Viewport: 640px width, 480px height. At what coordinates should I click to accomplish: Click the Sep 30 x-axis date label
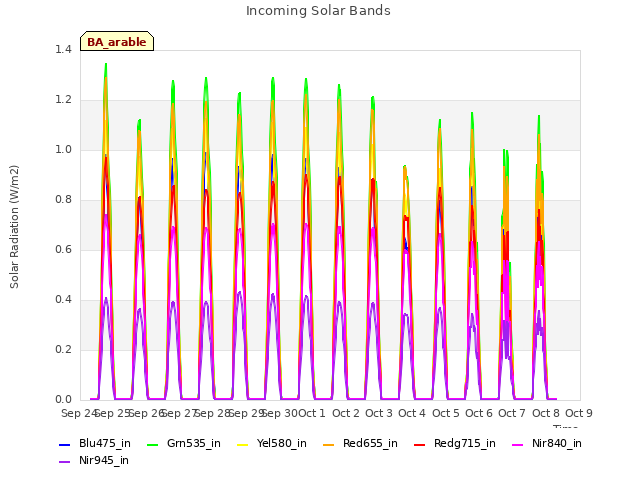[280, 413]
